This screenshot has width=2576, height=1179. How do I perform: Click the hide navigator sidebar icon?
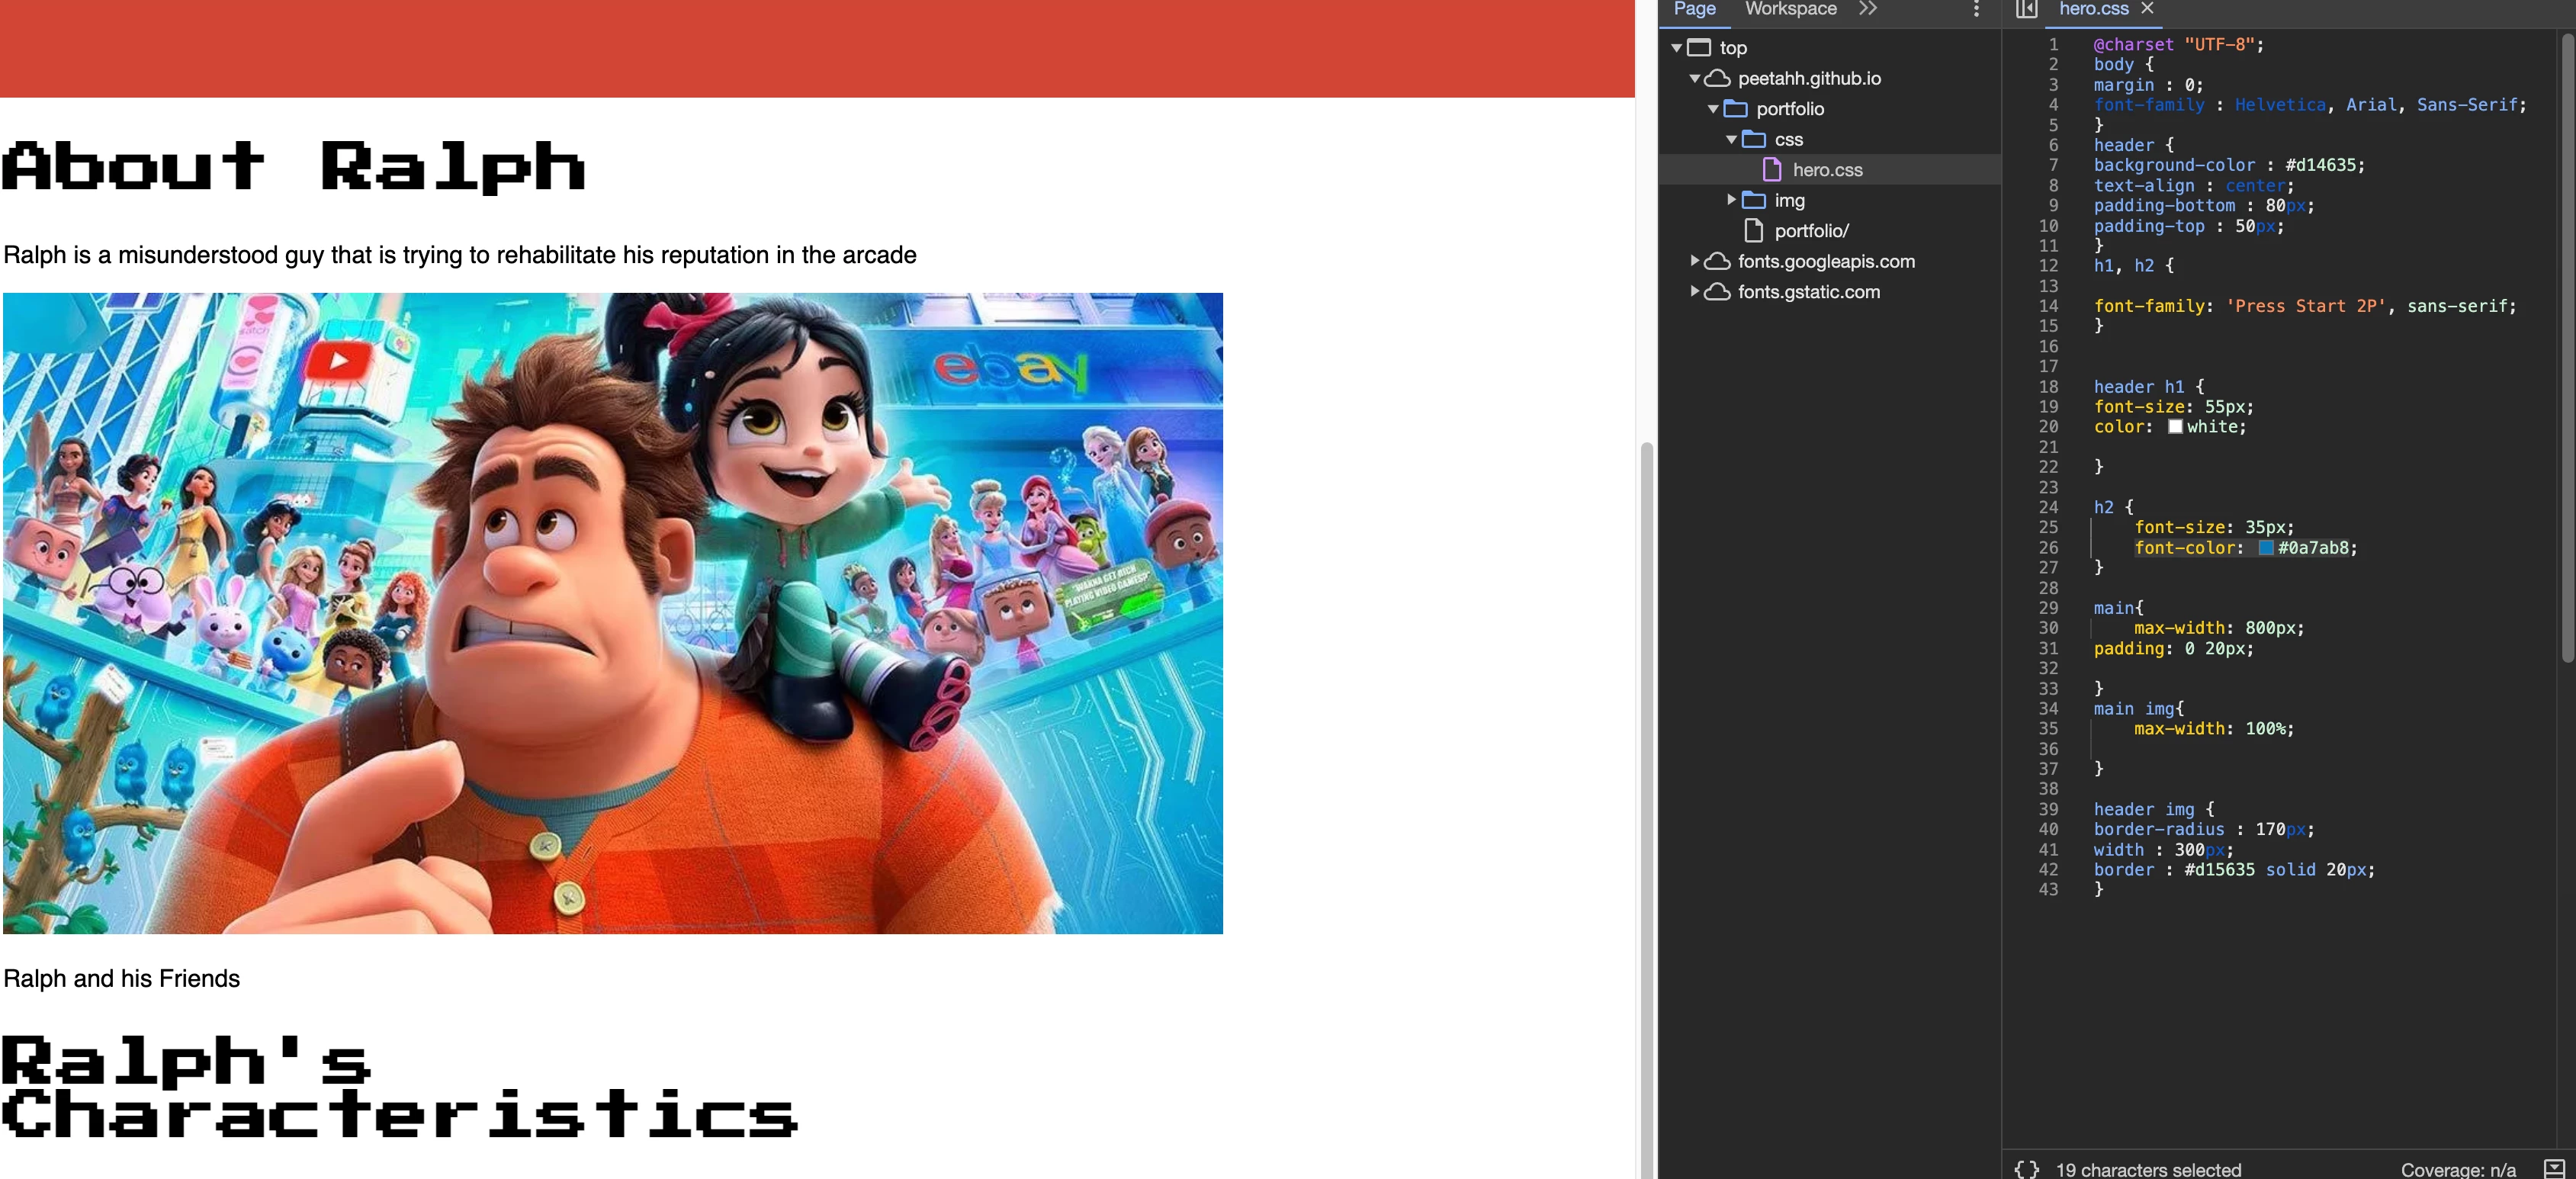tap(2026, 9)
